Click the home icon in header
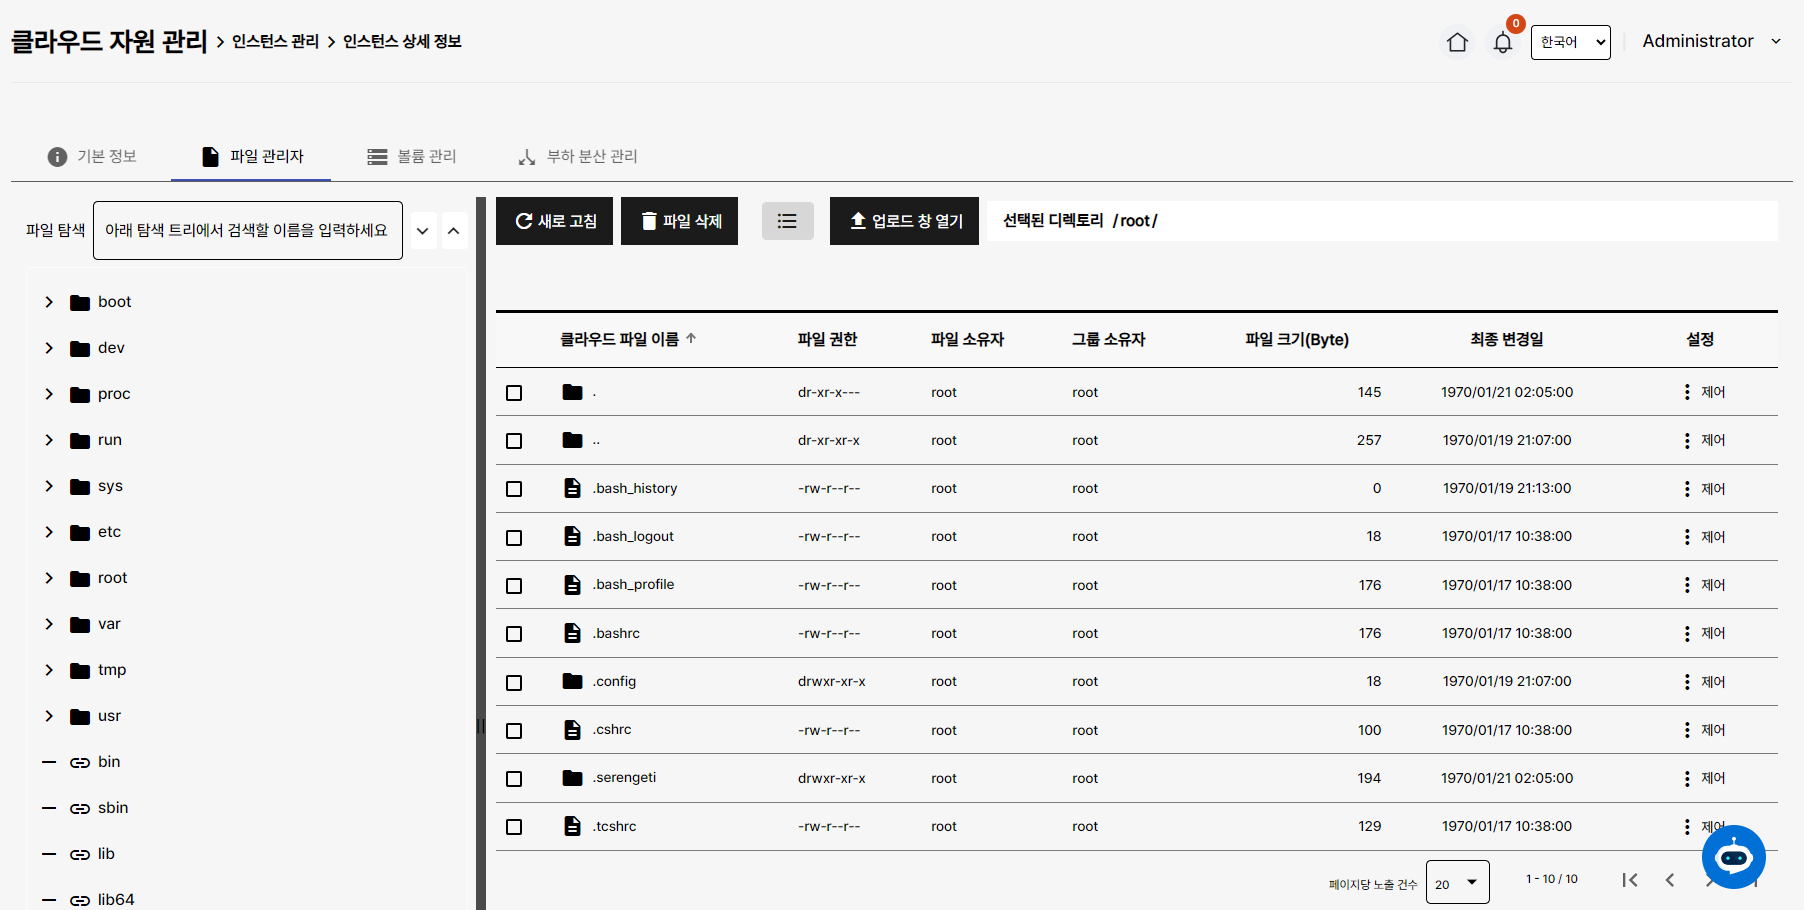This screenshot has height=910, width=1804. [1457, 42]
